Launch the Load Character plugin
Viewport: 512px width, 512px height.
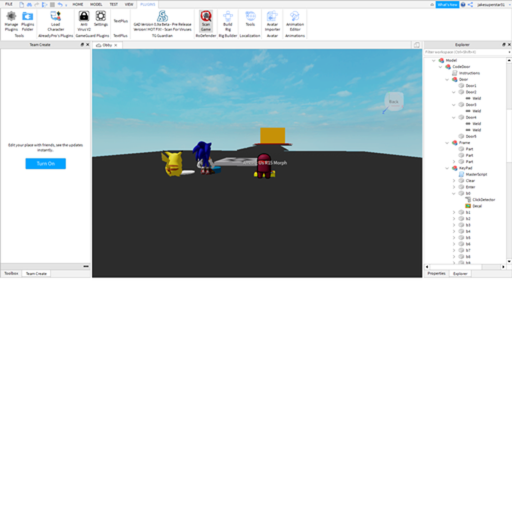click(56, 21)
